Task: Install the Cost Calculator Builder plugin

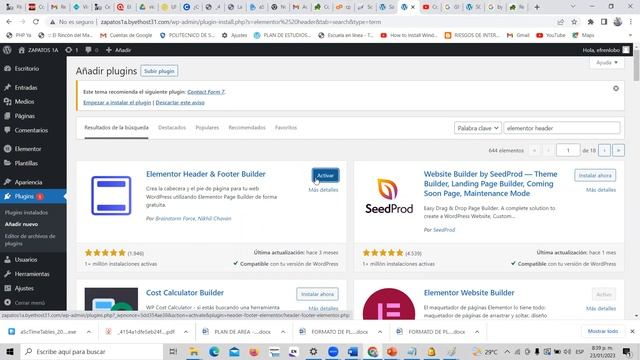Action: pyautogui.click(x=317, y=294)
